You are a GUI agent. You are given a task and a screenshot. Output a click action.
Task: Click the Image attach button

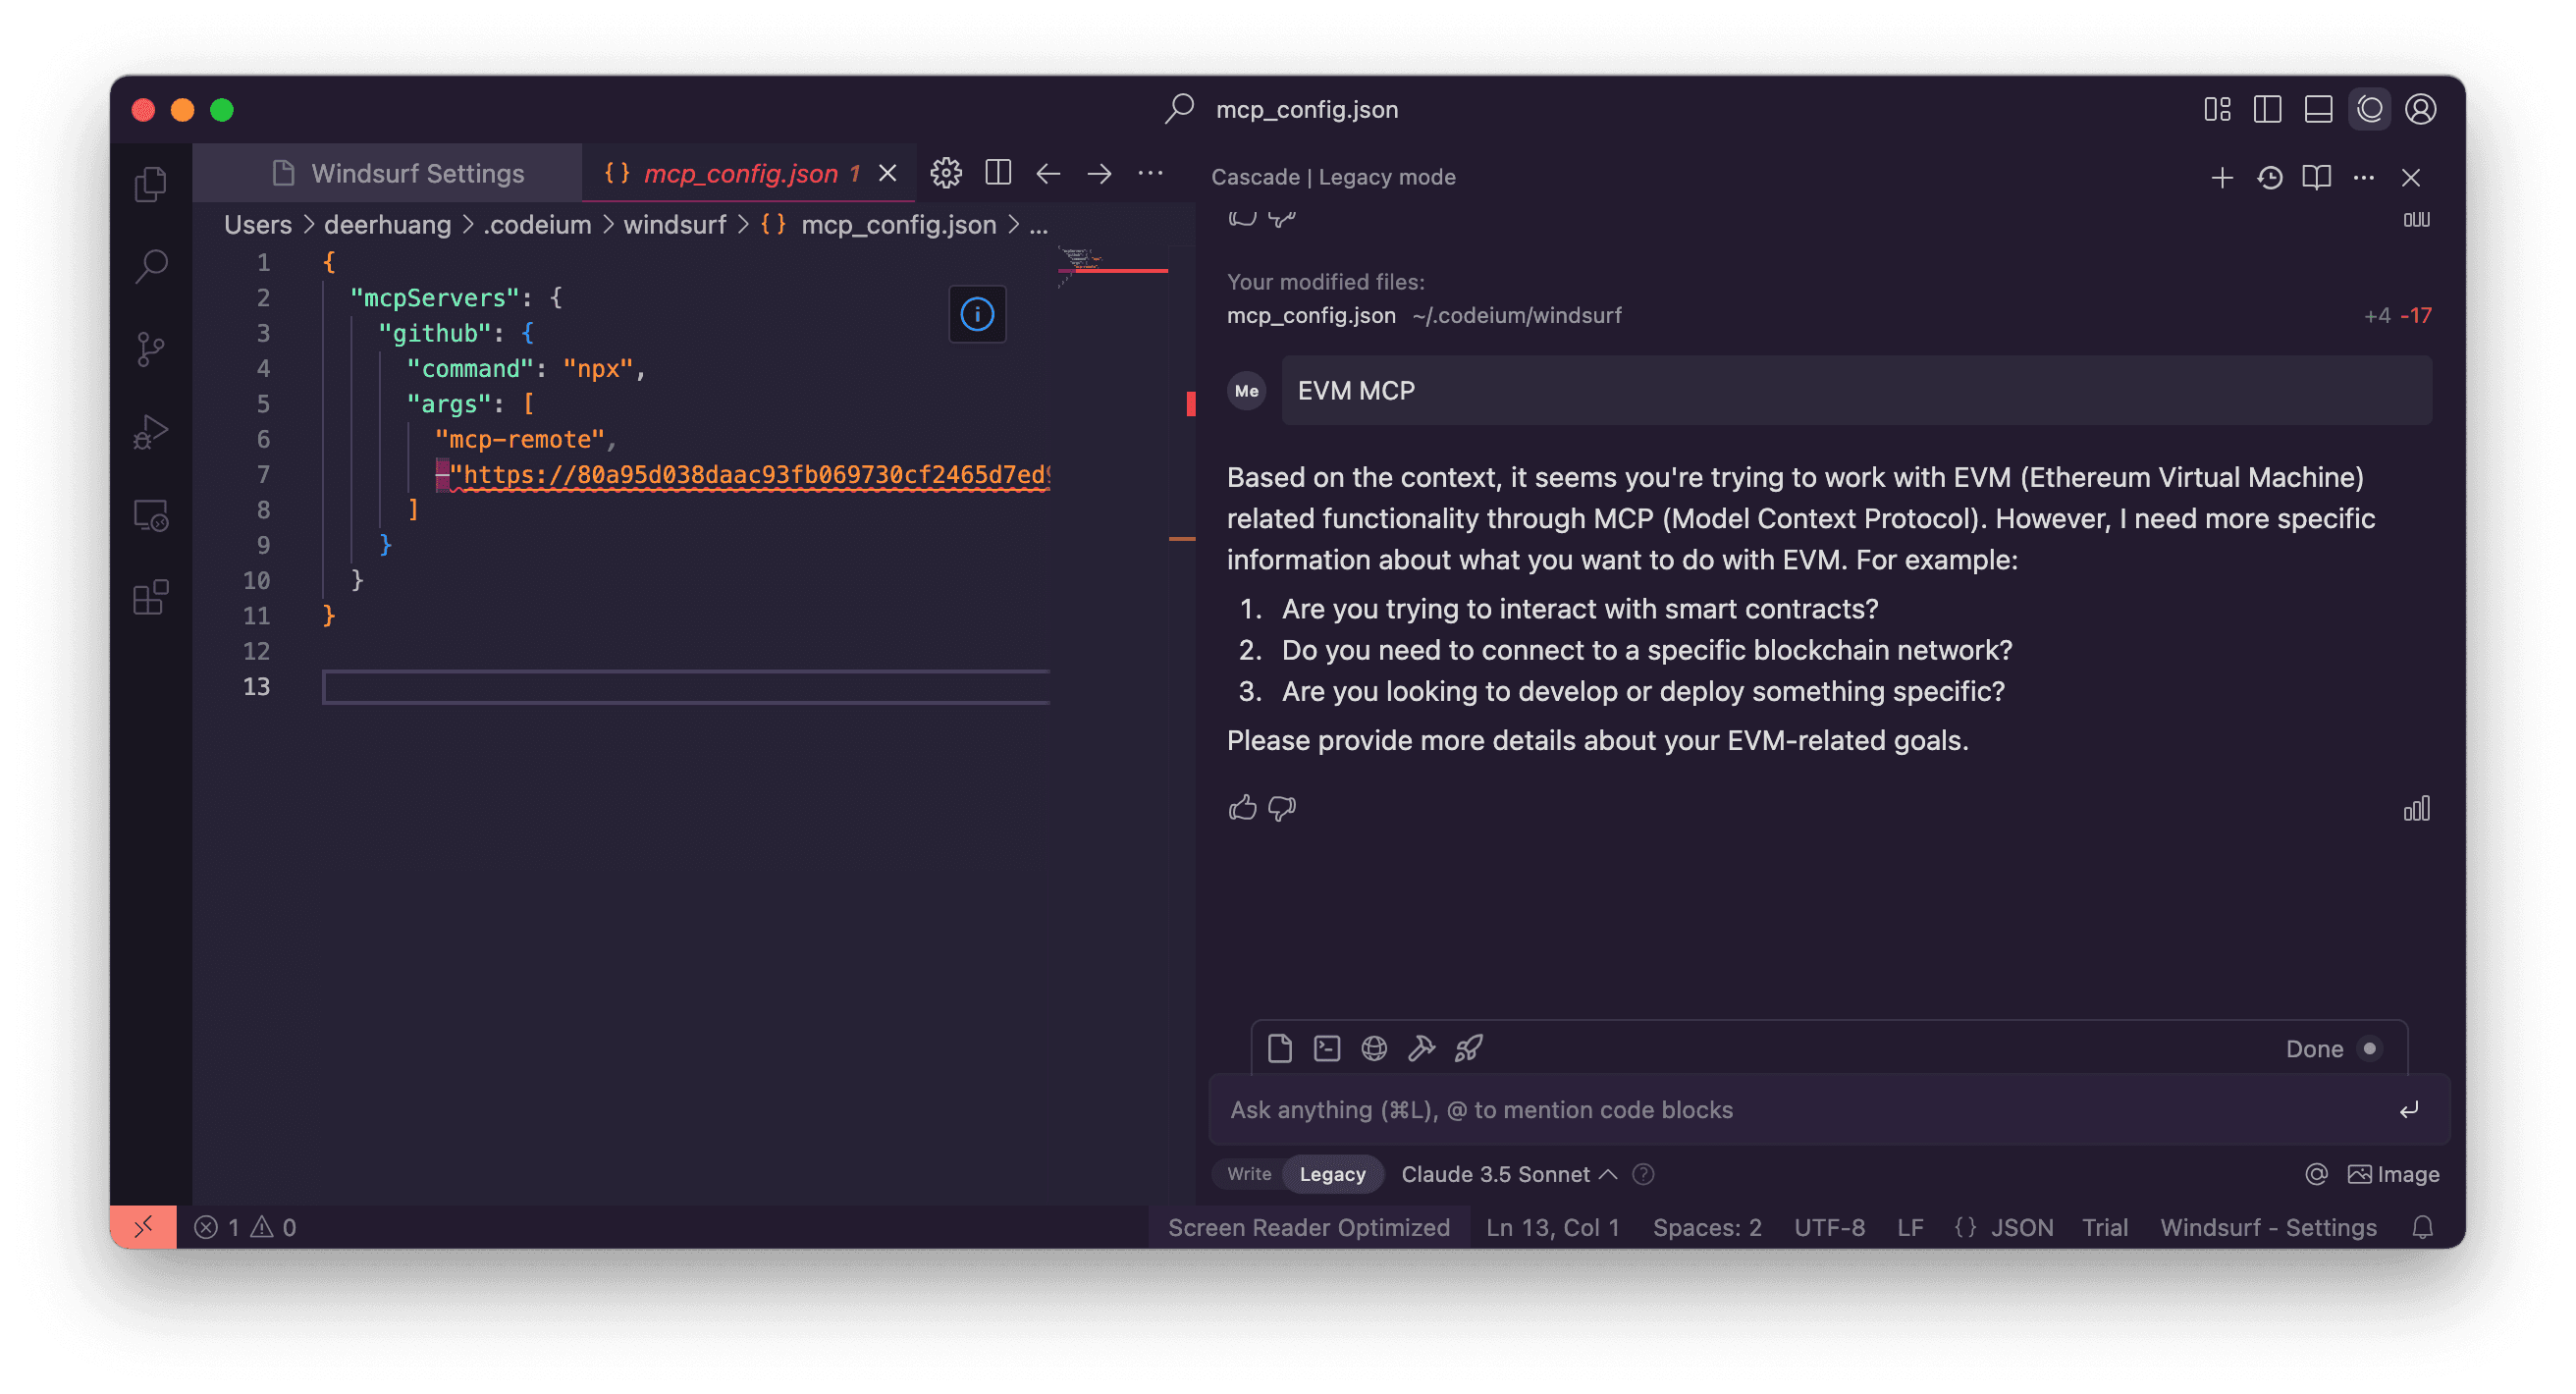[x=2394, y=1174]
